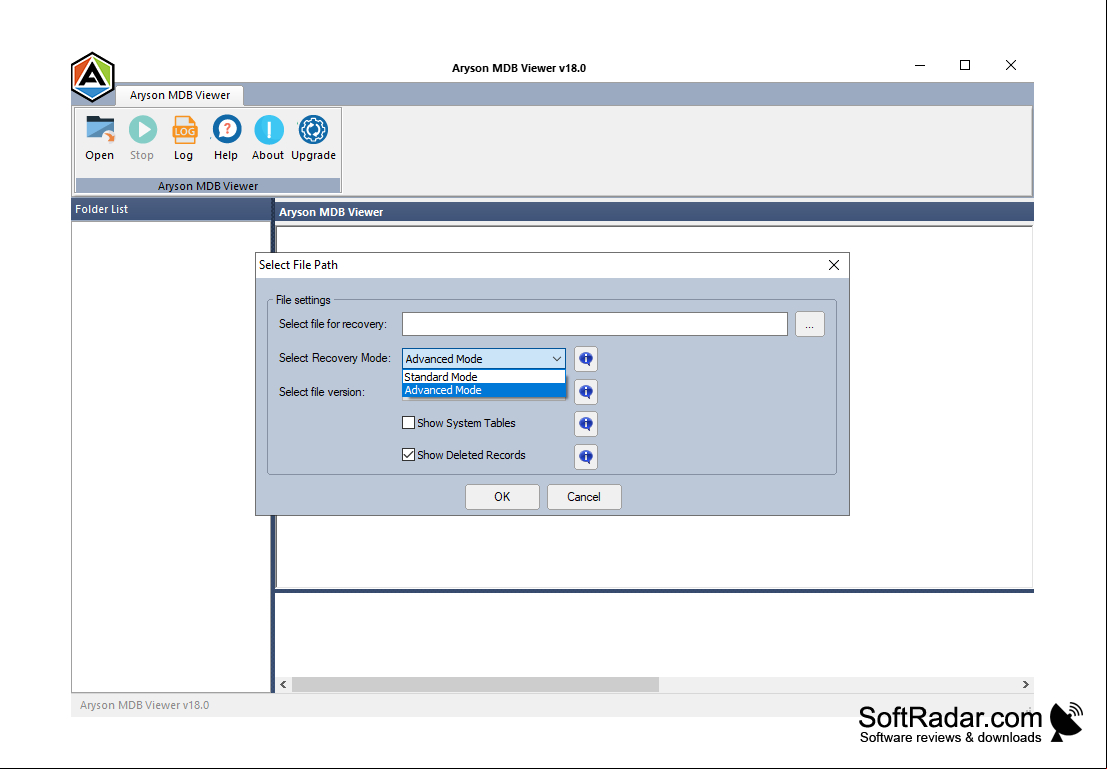Click the Select file for recovery field
This screenshot has width=1107, height=769.
coord(594,324)
